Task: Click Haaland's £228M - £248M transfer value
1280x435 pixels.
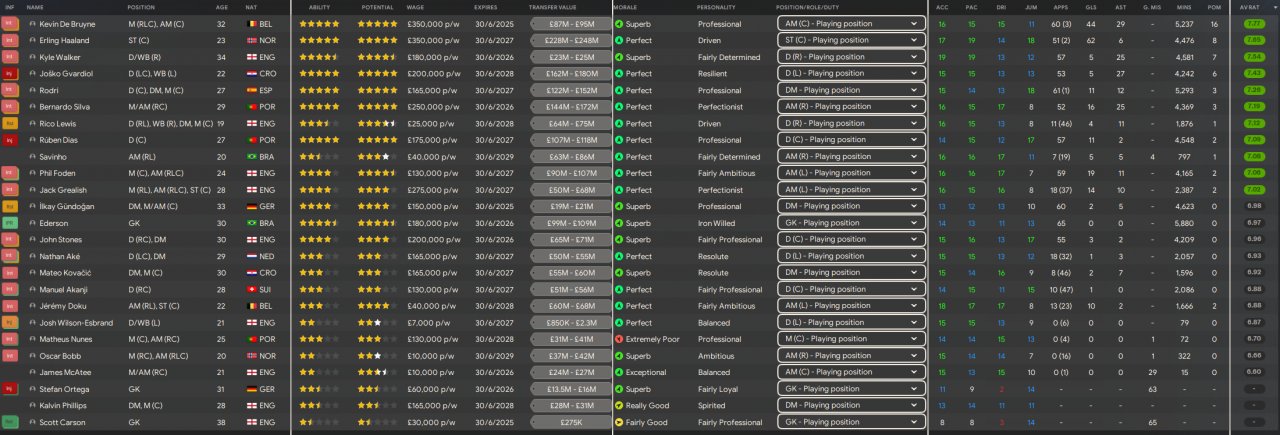Action: [573, 40]
